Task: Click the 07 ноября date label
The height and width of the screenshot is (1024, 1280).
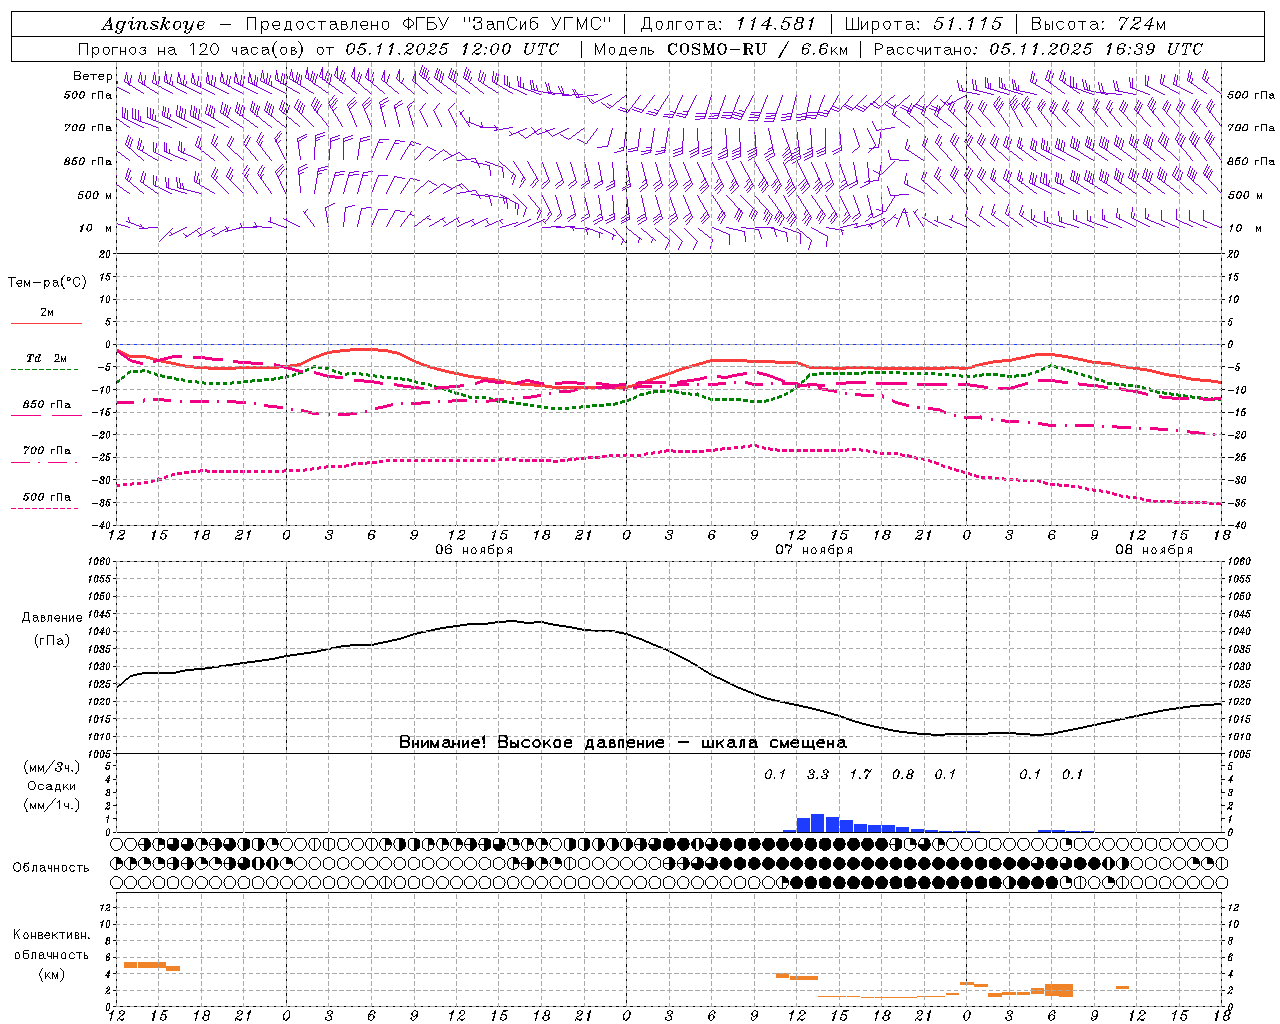Action: (x=814, y=550)
